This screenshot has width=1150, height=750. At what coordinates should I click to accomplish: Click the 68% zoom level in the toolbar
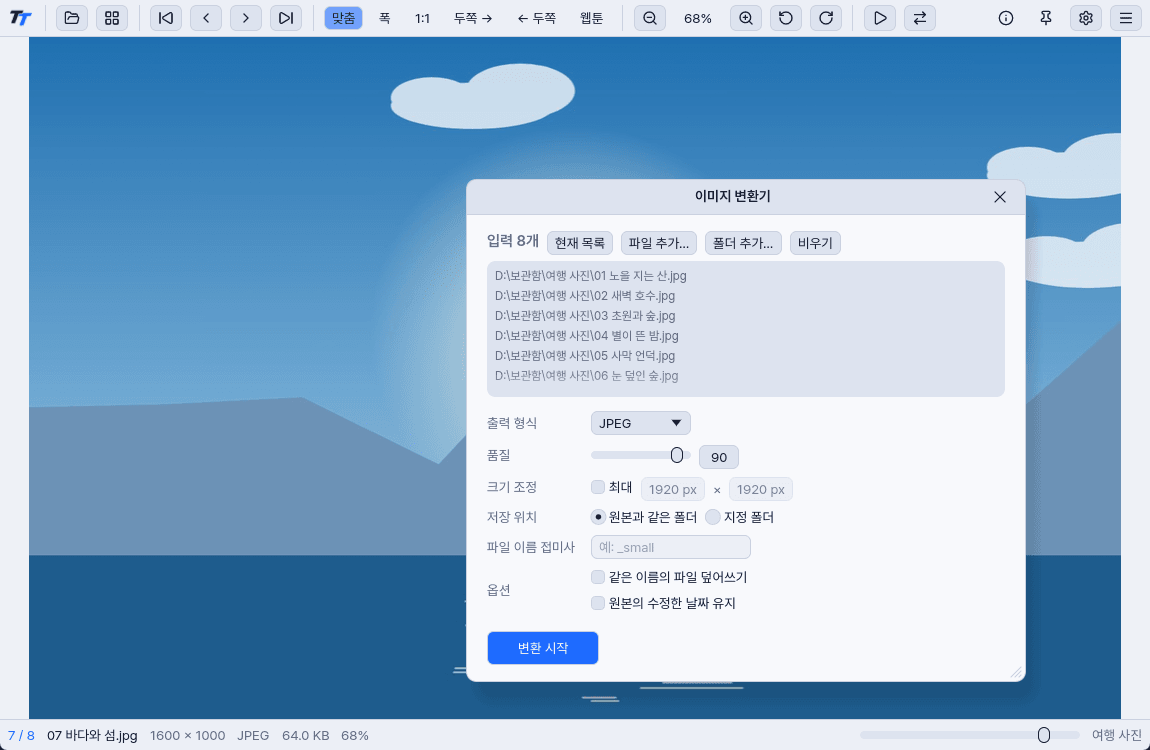[x=697, y=18]
